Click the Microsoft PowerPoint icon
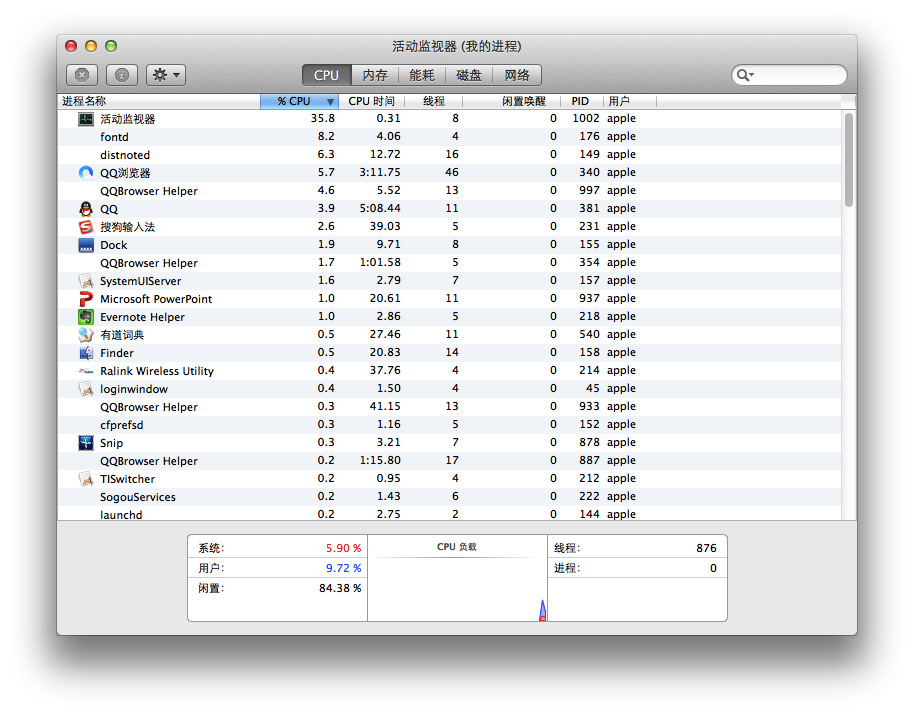 point(86,299)
